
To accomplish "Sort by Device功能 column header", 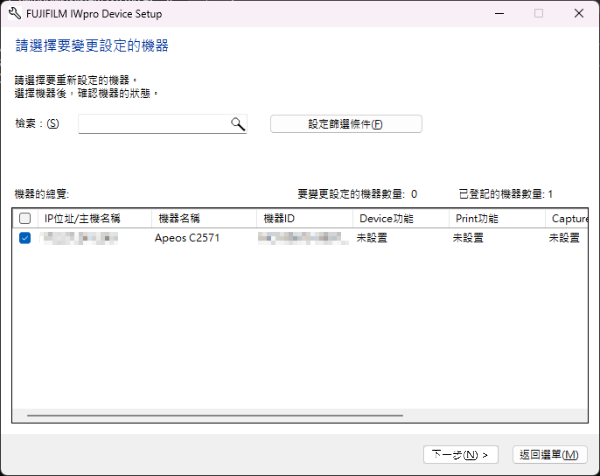I will point(401,218).
